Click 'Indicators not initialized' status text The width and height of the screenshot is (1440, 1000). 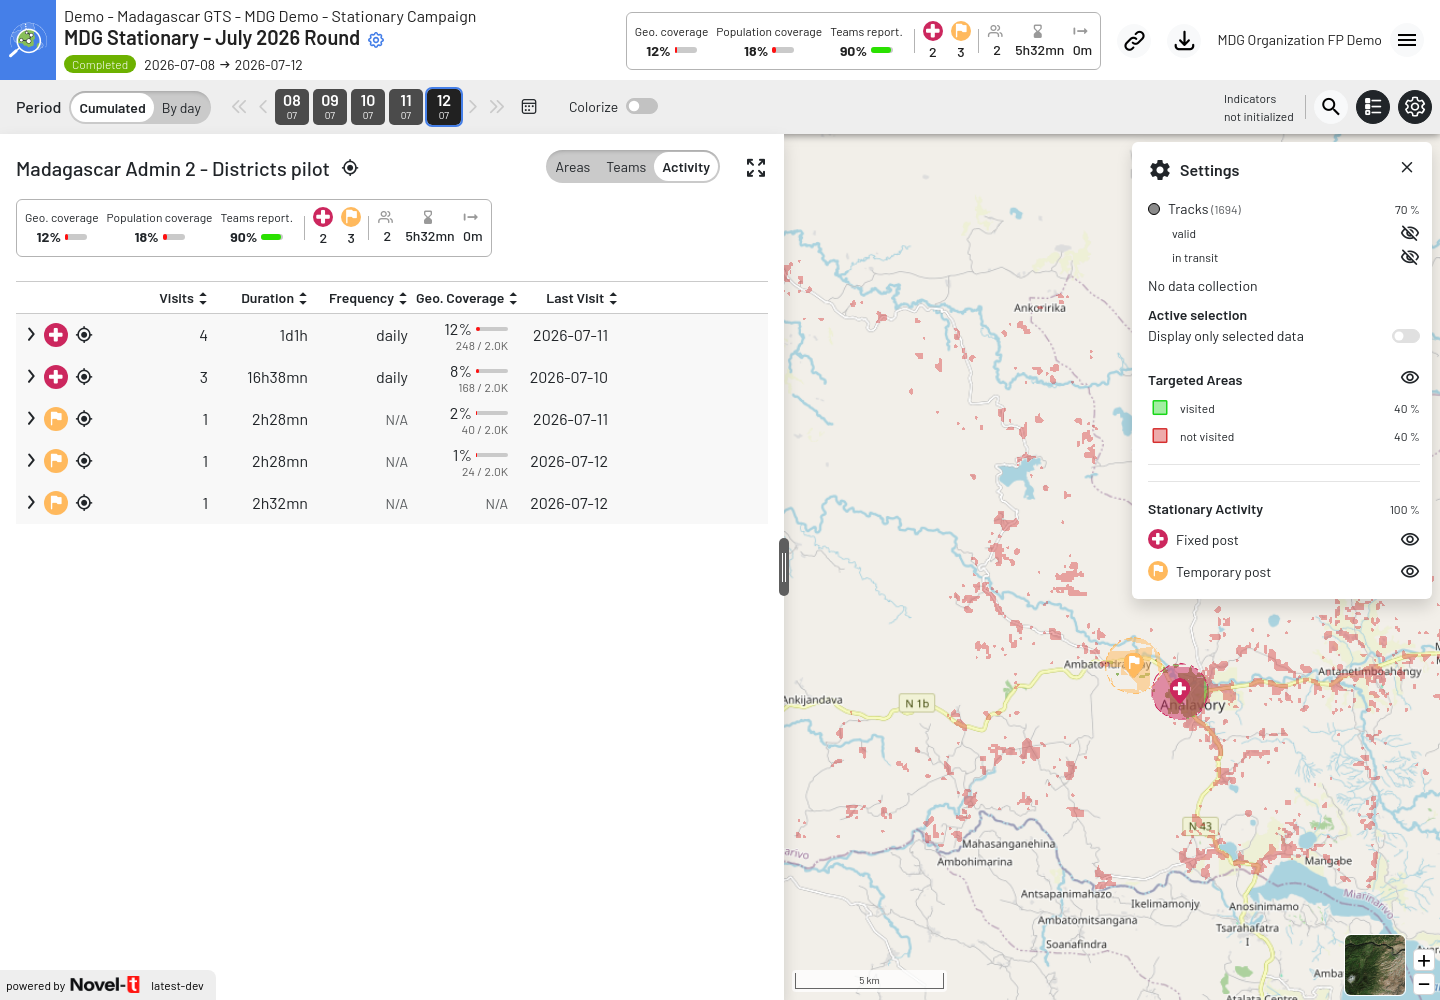(1258, 108)
